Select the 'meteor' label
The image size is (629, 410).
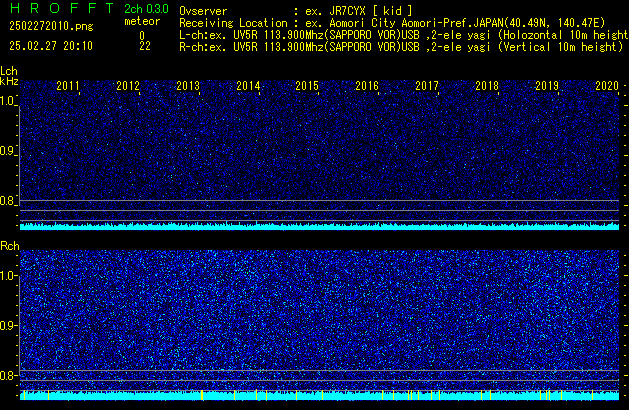click(142, 21)
